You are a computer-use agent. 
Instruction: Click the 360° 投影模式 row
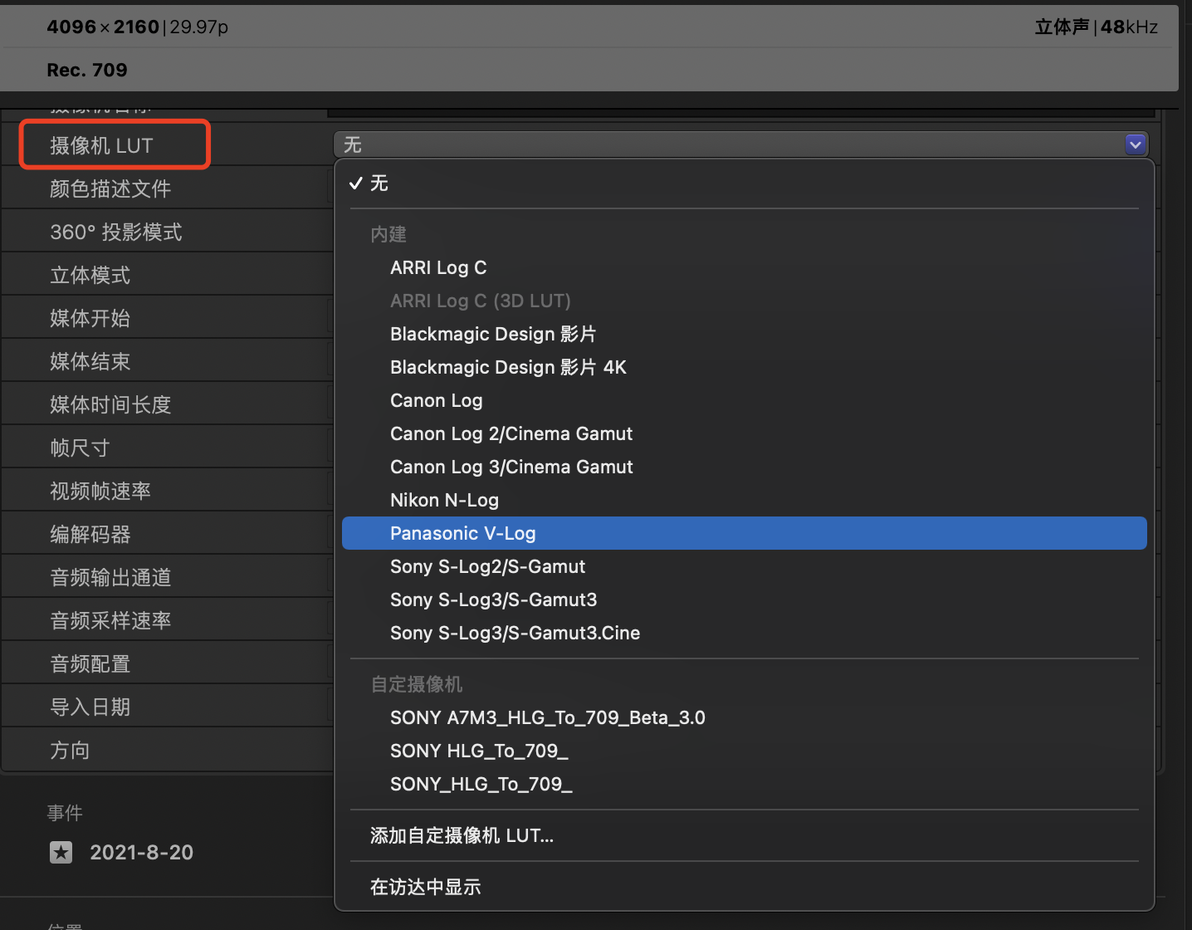[167, 232]
